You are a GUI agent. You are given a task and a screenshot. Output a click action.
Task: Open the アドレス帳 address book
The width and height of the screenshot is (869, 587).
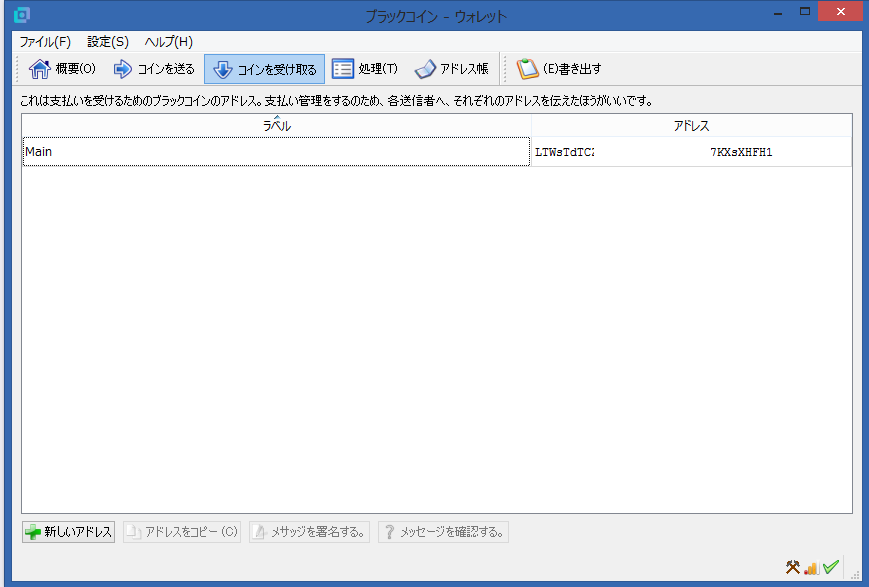point(451,69)
